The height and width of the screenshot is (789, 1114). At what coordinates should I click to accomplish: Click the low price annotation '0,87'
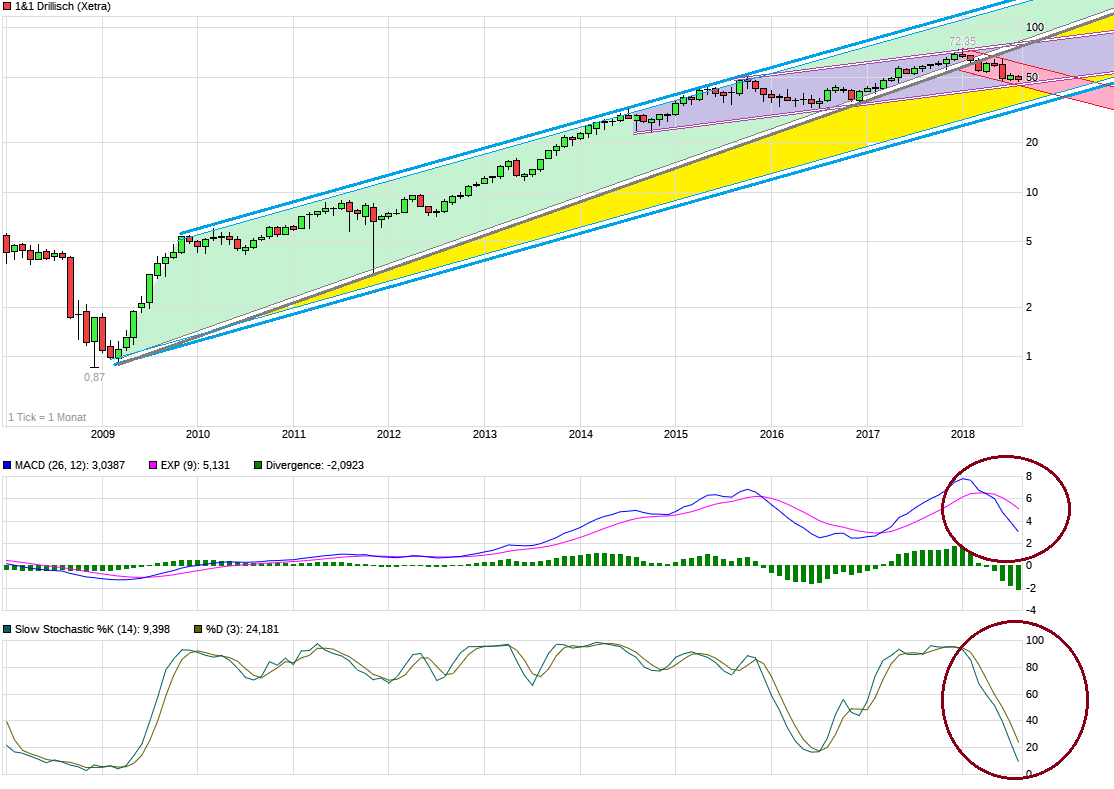coord(94,377)
